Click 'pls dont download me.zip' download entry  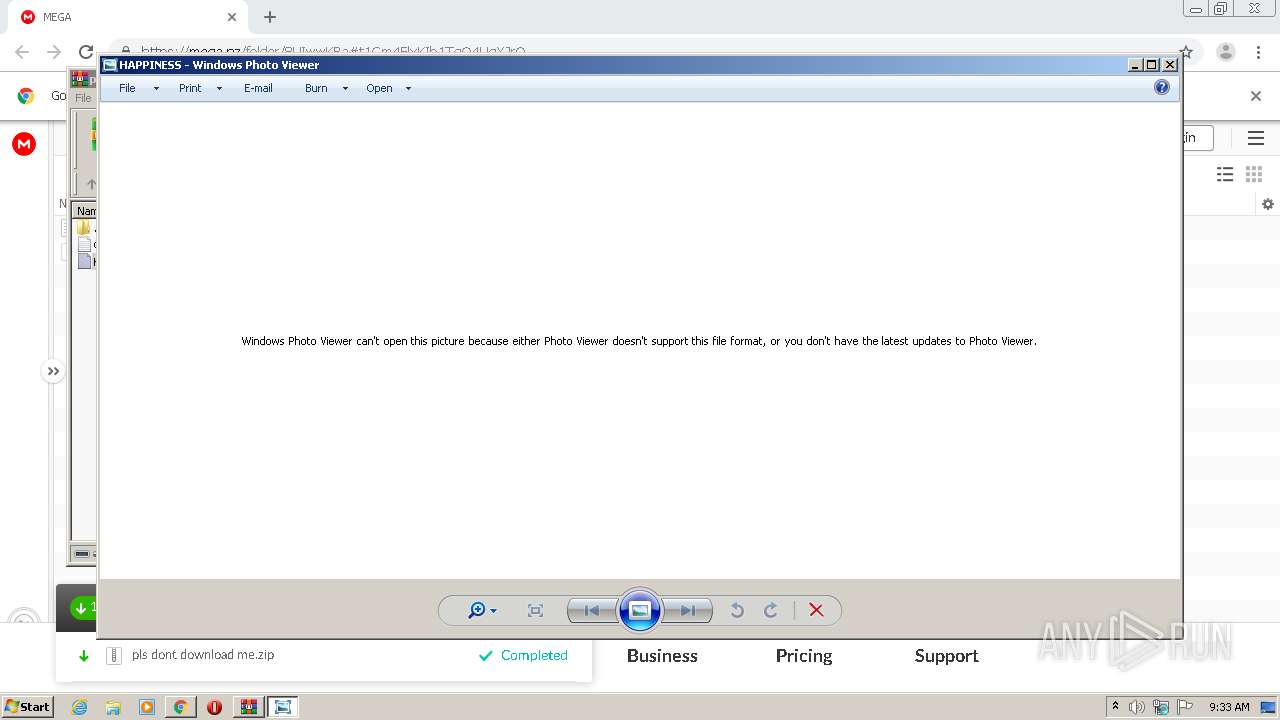click(x=203, y=655)
